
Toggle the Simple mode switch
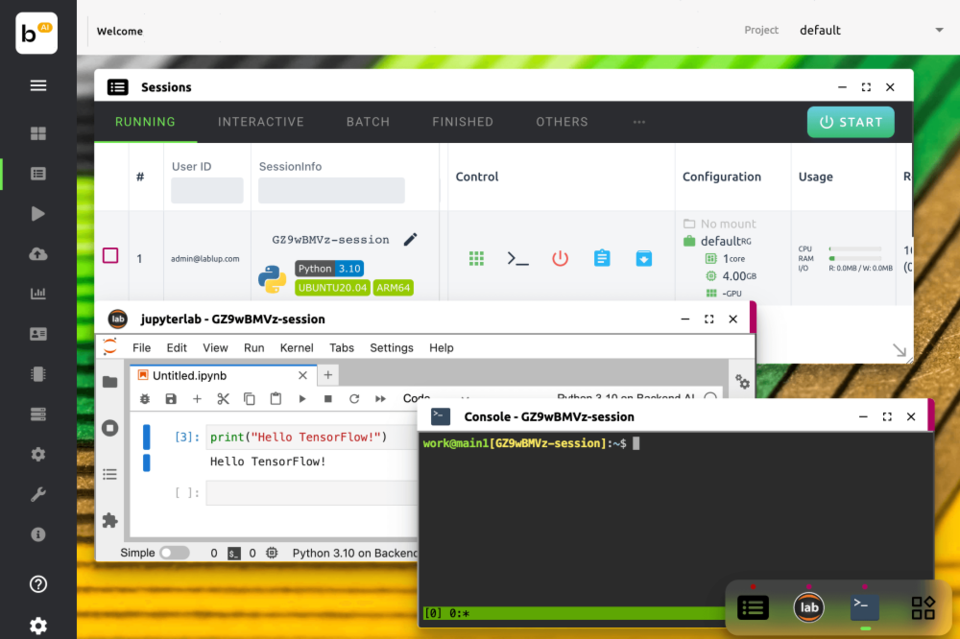coord(174,553)
